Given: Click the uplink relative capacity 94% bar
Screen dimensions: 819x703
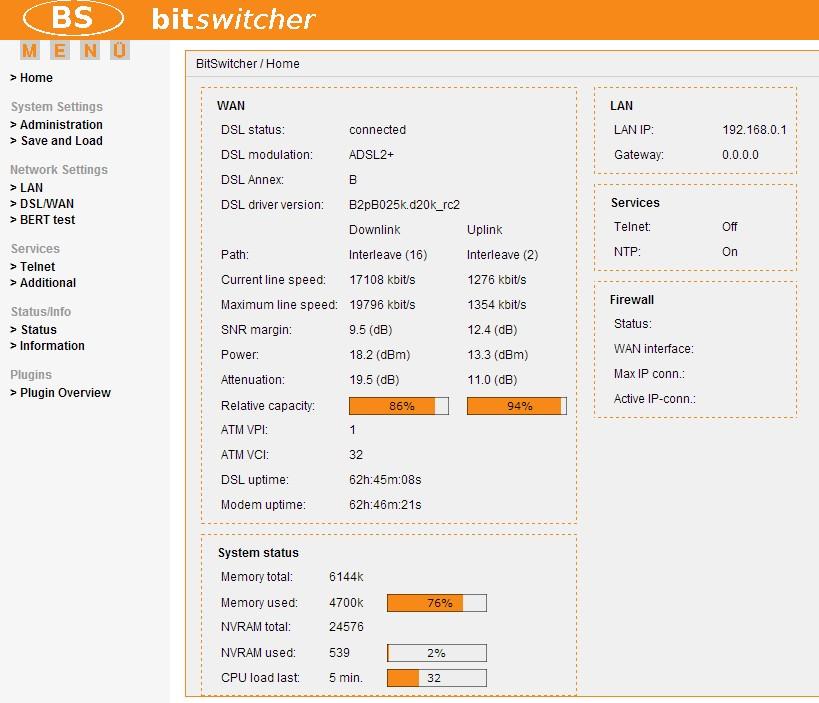Looking at the screenshot, I should coord(517,406).
